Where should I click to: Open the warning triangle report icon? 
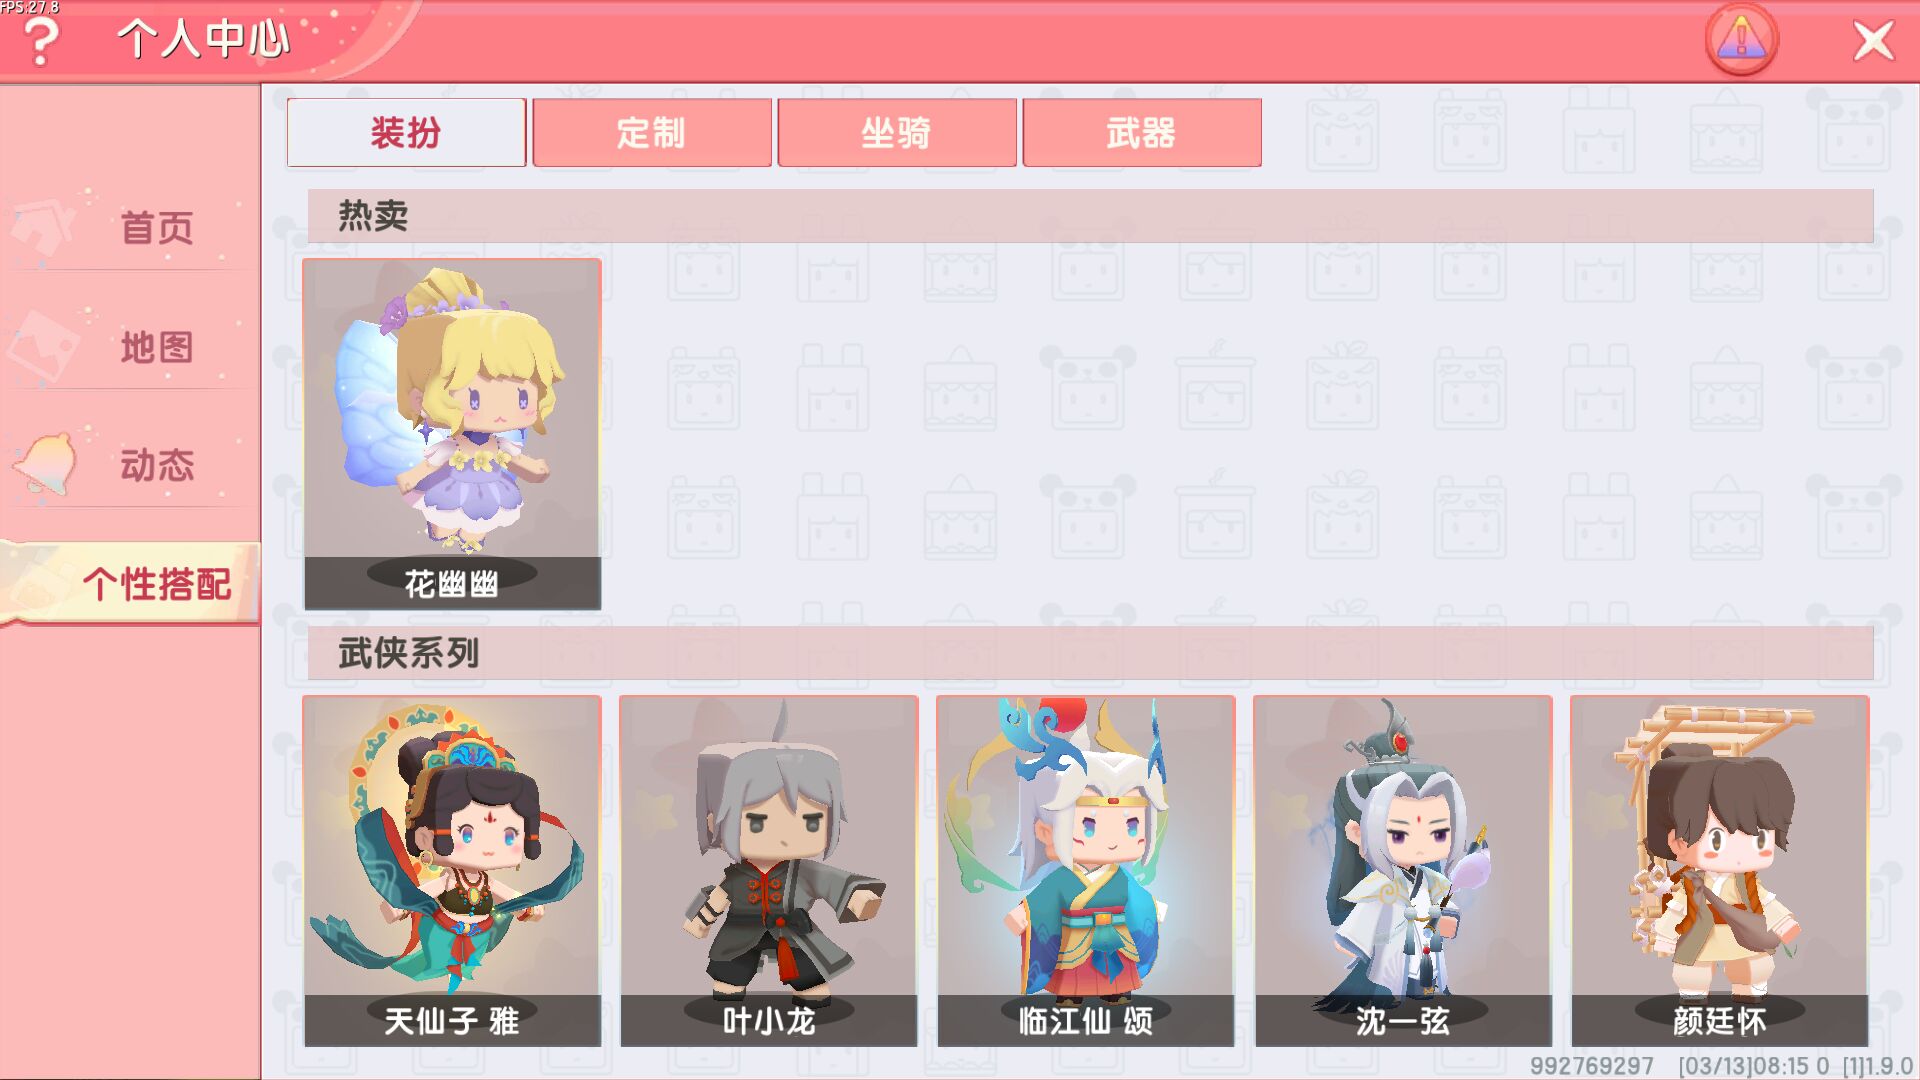point(1741,40)
